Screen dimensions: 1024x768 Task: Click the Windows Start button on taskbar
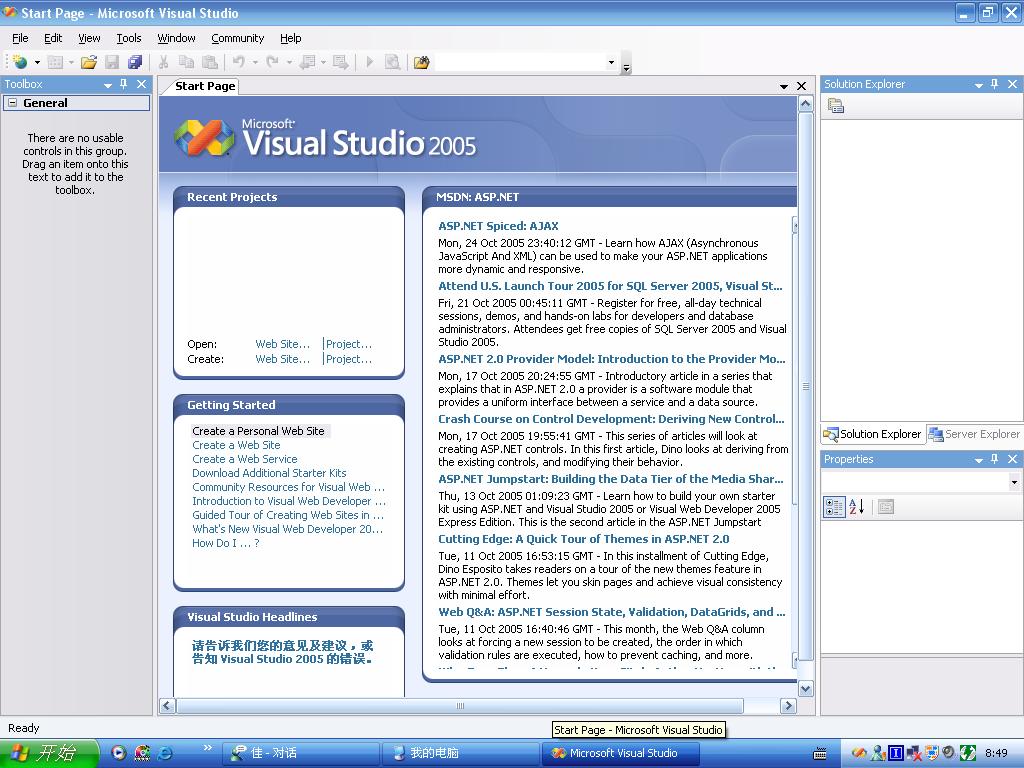coord(50,753)
